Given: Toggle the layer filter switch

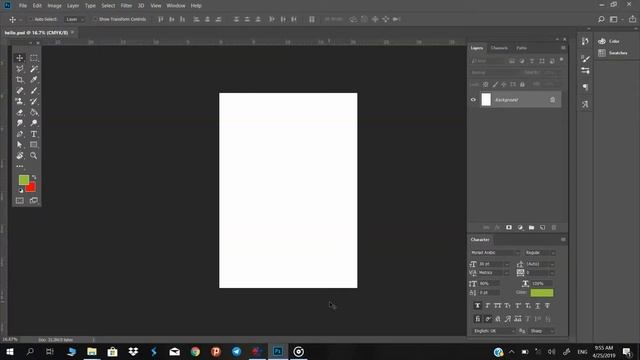Looking at the screenshot, I should pos(562,60).
